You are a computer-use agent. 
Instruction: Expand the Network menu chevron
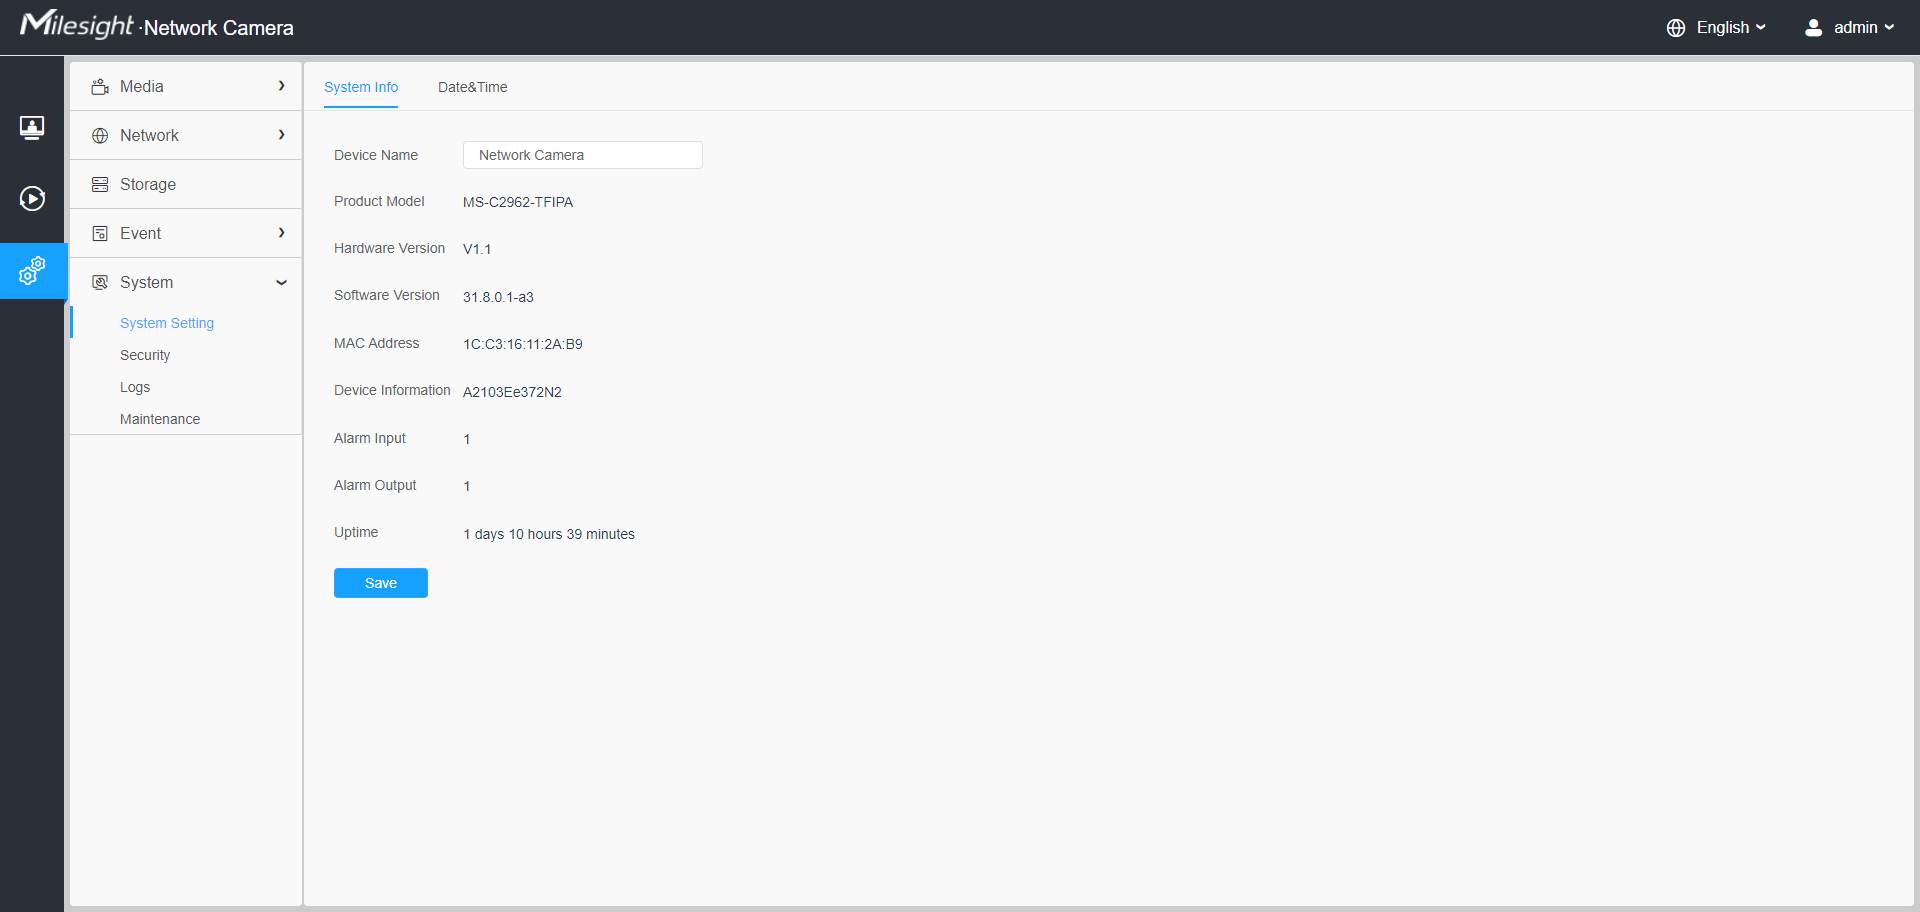click(282, 135)
